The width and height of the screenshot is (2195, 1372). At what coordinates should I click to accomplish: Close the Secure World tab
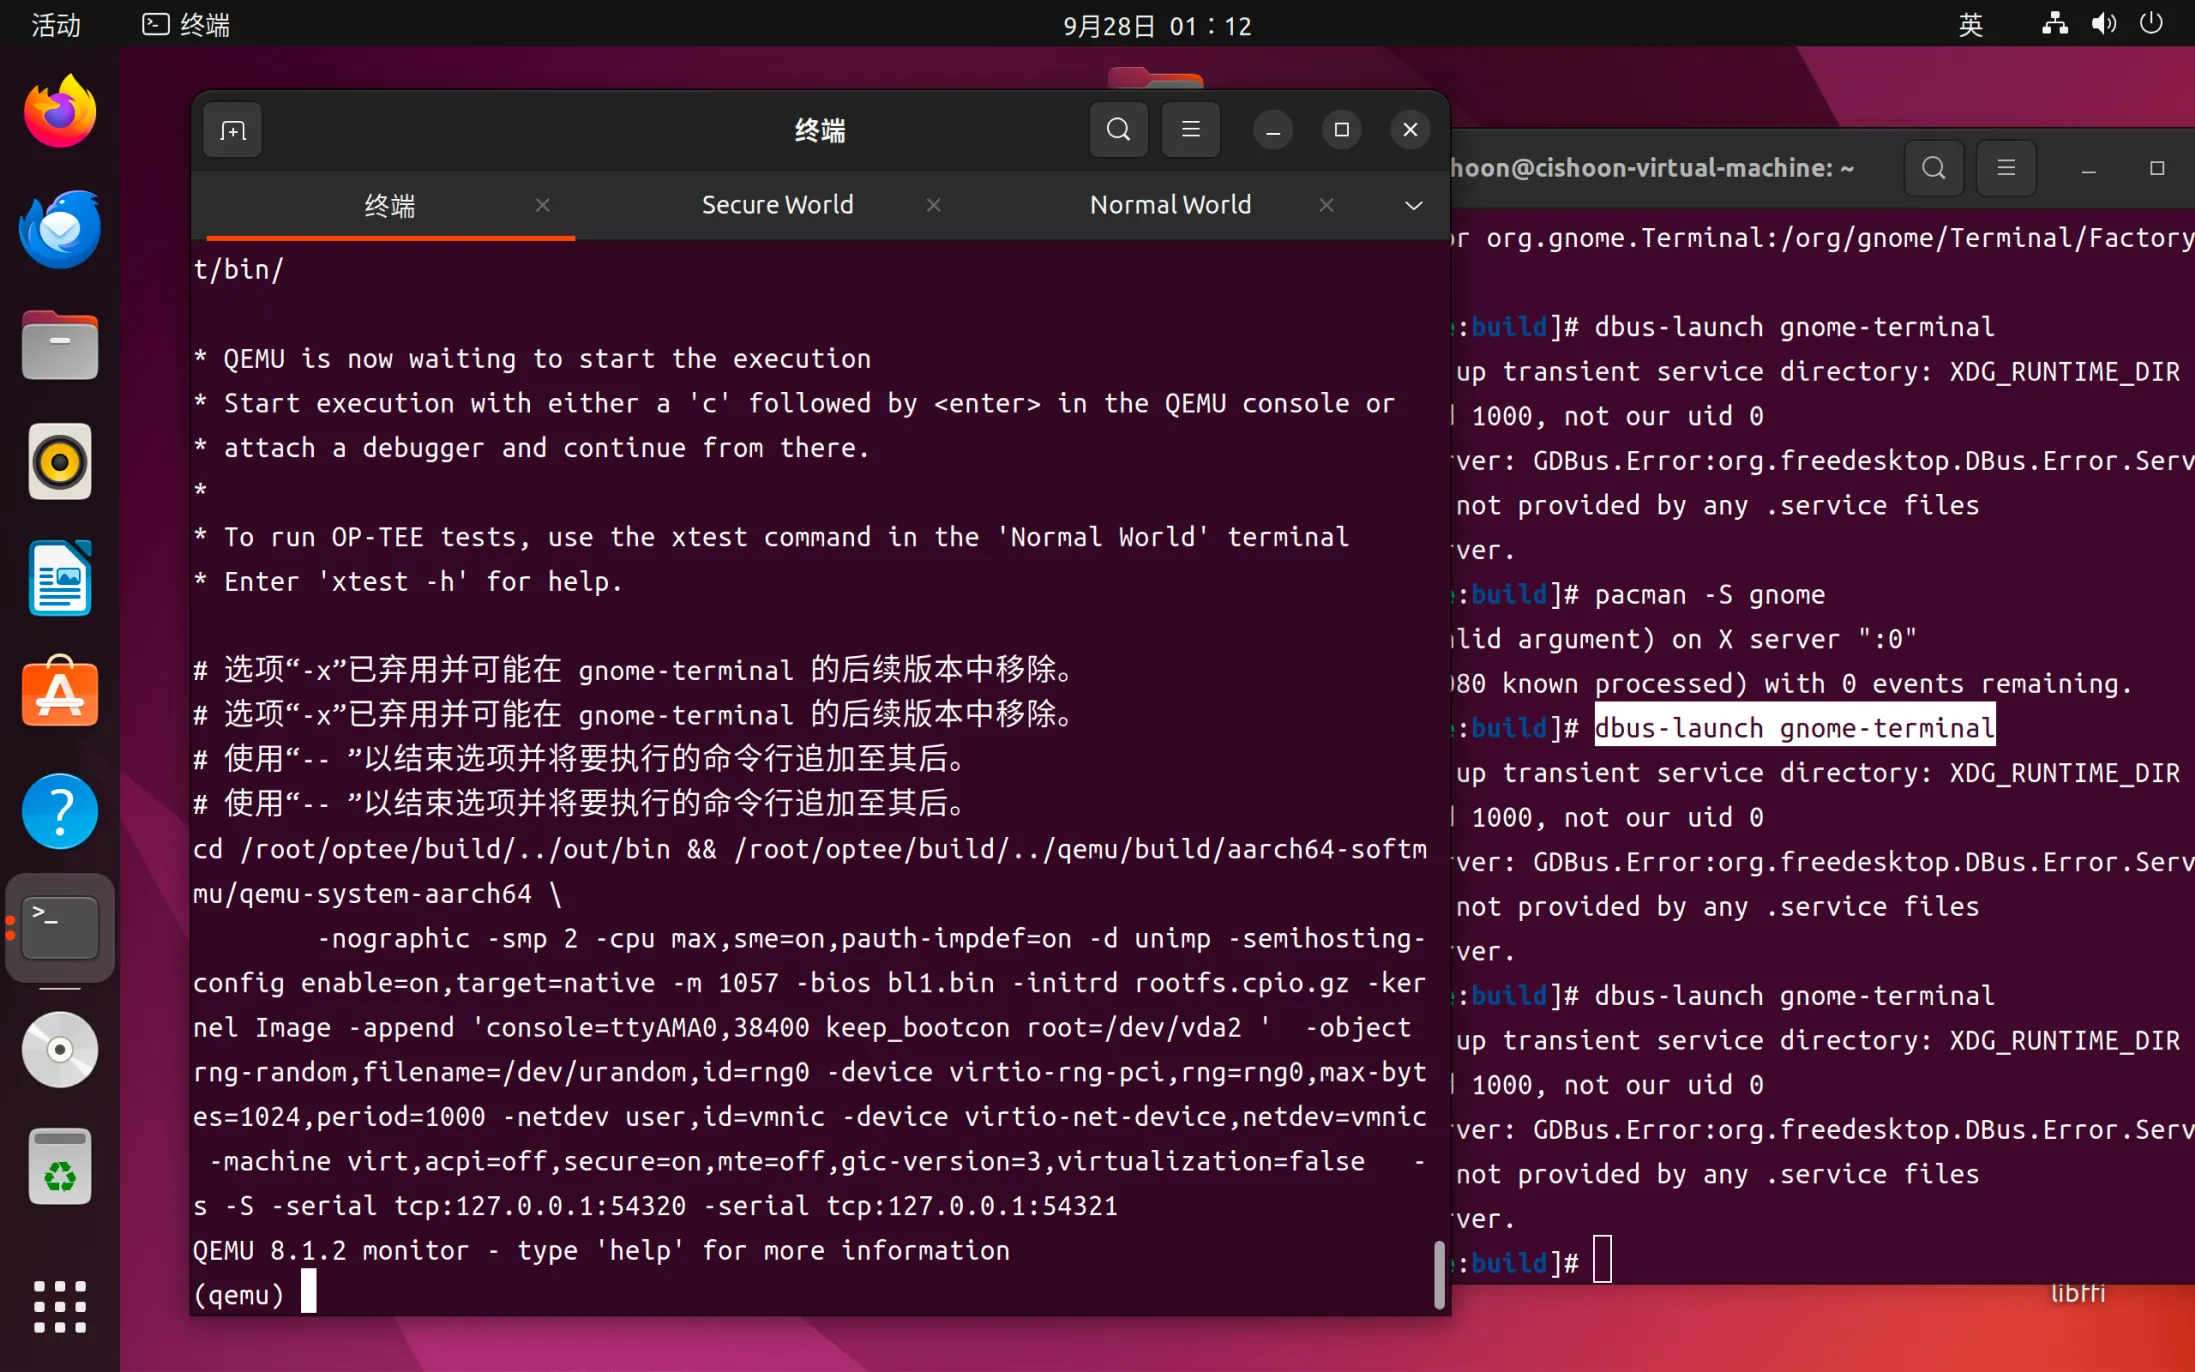(x=933, y=205)
